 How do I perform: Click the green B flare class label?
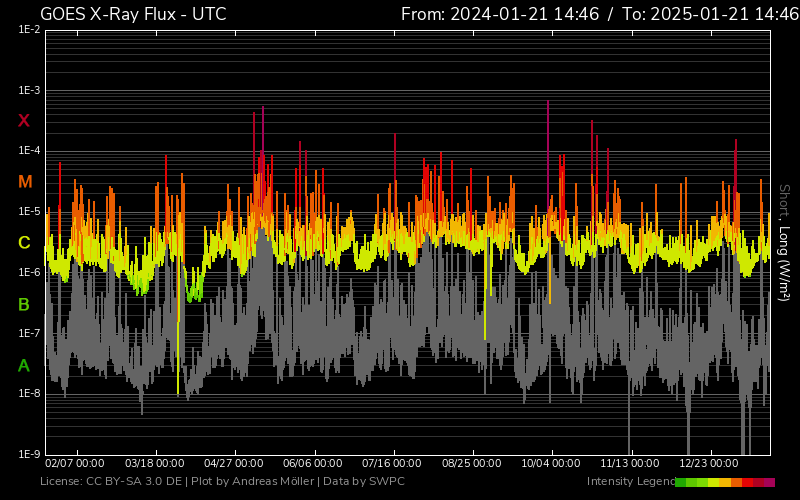(24, 304)
